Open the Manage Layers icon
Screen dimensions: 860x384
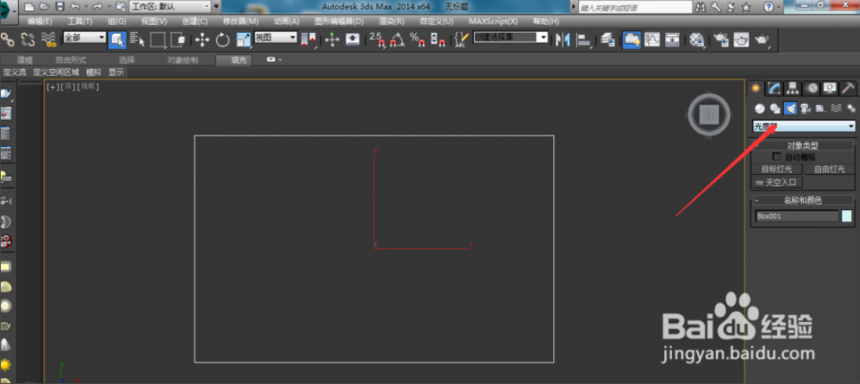coord(607,39)
